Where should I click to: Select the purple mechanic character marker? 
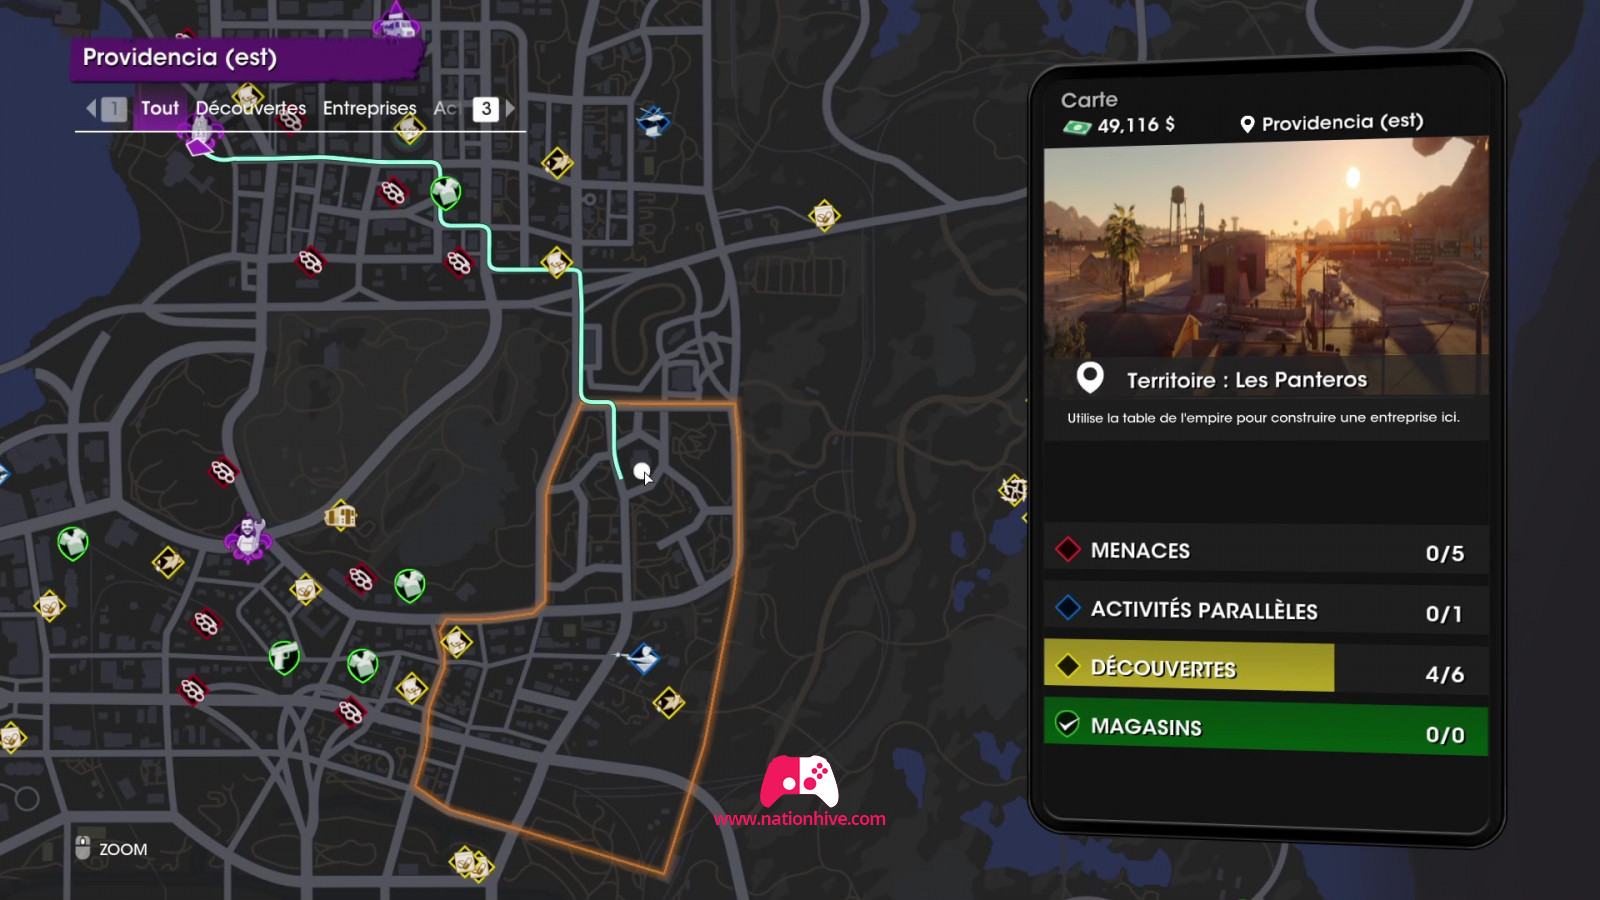click(248, 540)
